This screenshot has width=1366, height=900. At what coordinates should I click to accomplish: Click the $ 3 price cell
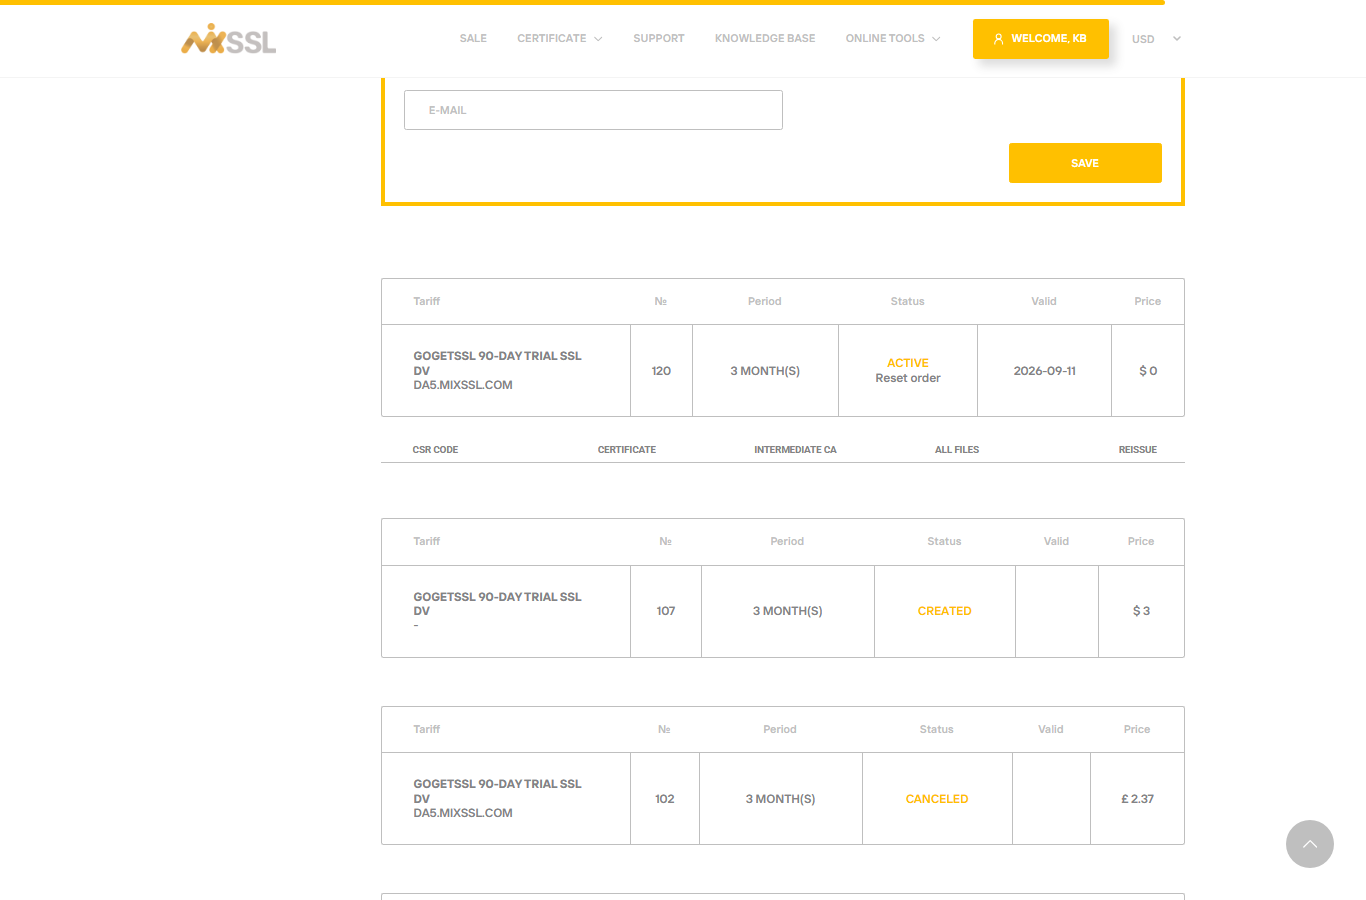(1141, 611)
